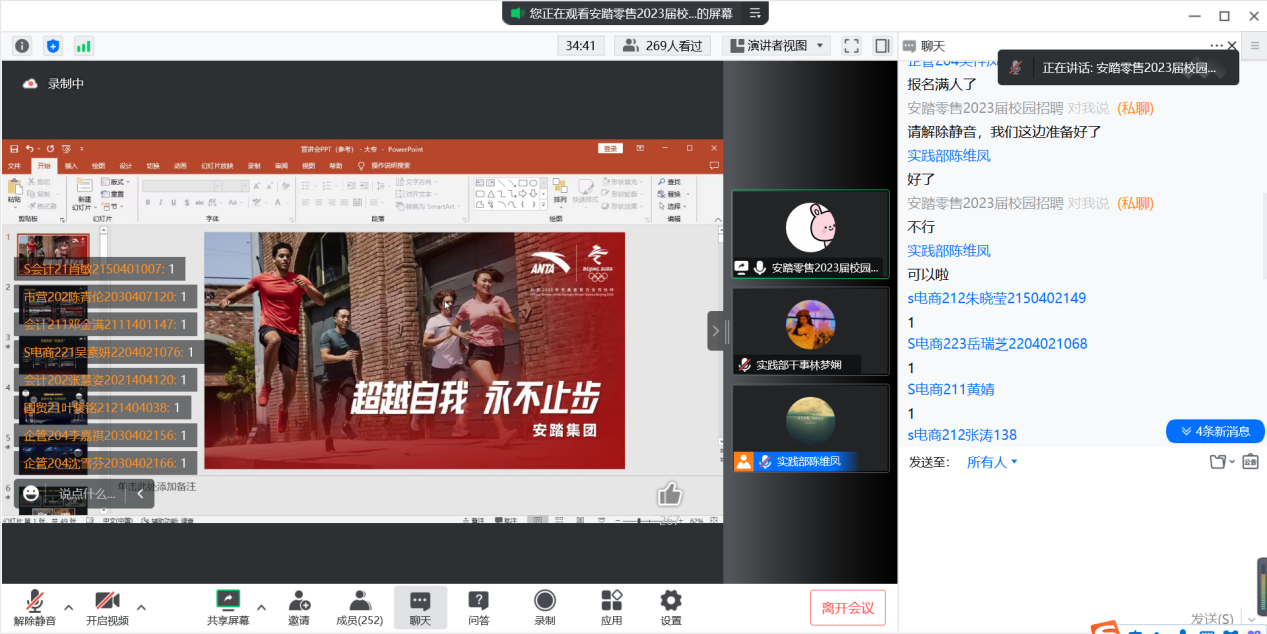Open the members list (252)
1267x634 pixels.
(x=360, y=606)
